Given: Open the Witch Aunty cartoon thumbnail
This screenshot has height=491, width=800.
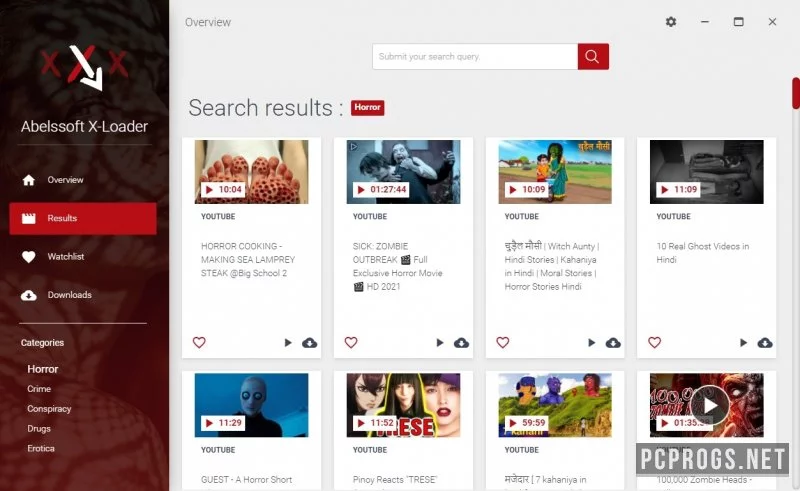Looking at the screenshot, I should coord(555,172).
